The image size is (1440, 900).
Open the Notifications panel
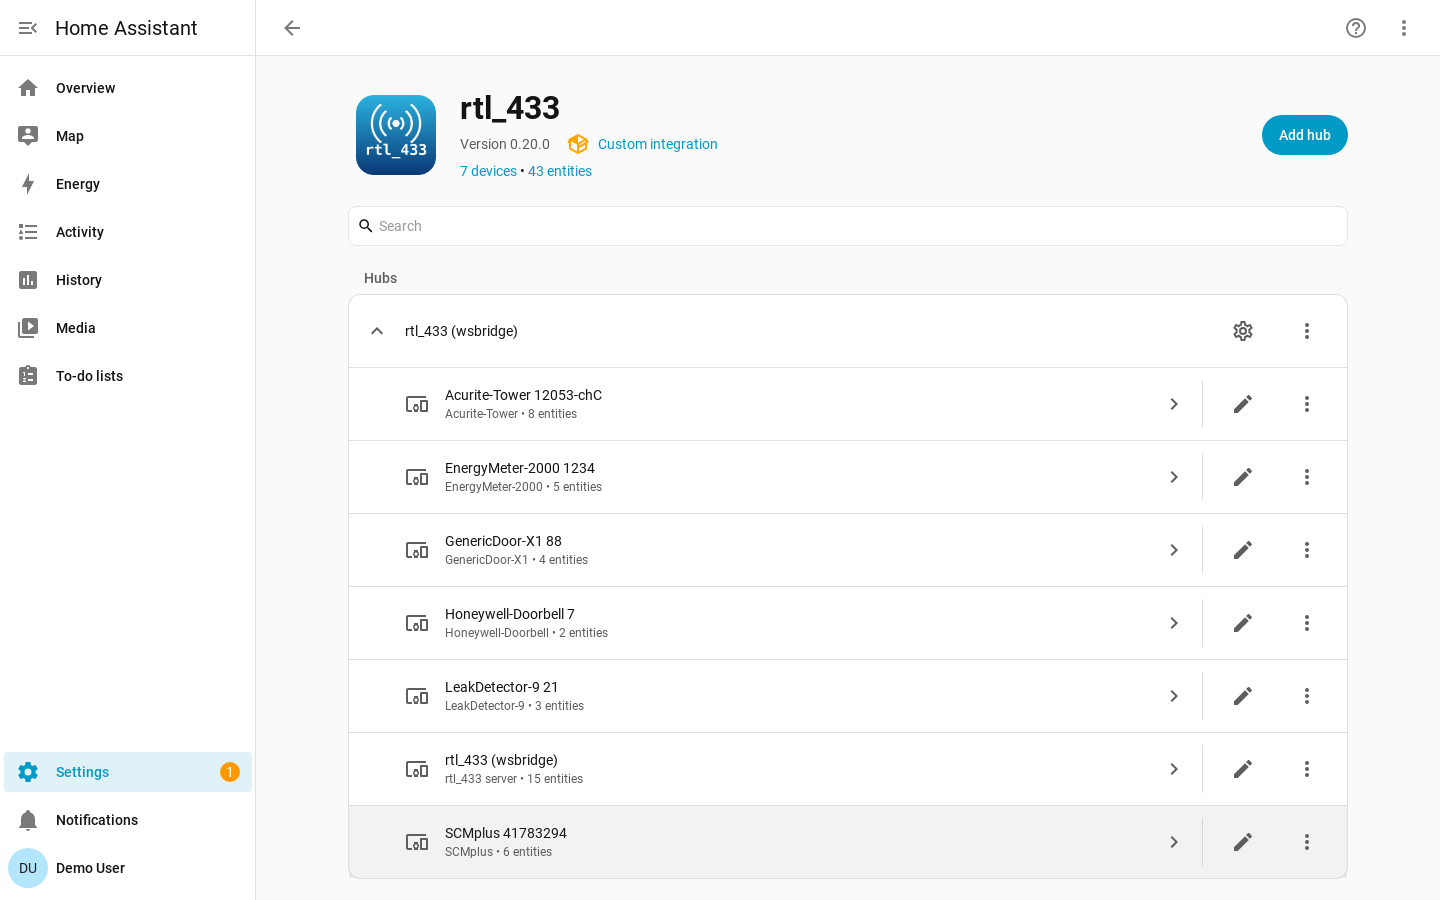(x=128, y=820)
